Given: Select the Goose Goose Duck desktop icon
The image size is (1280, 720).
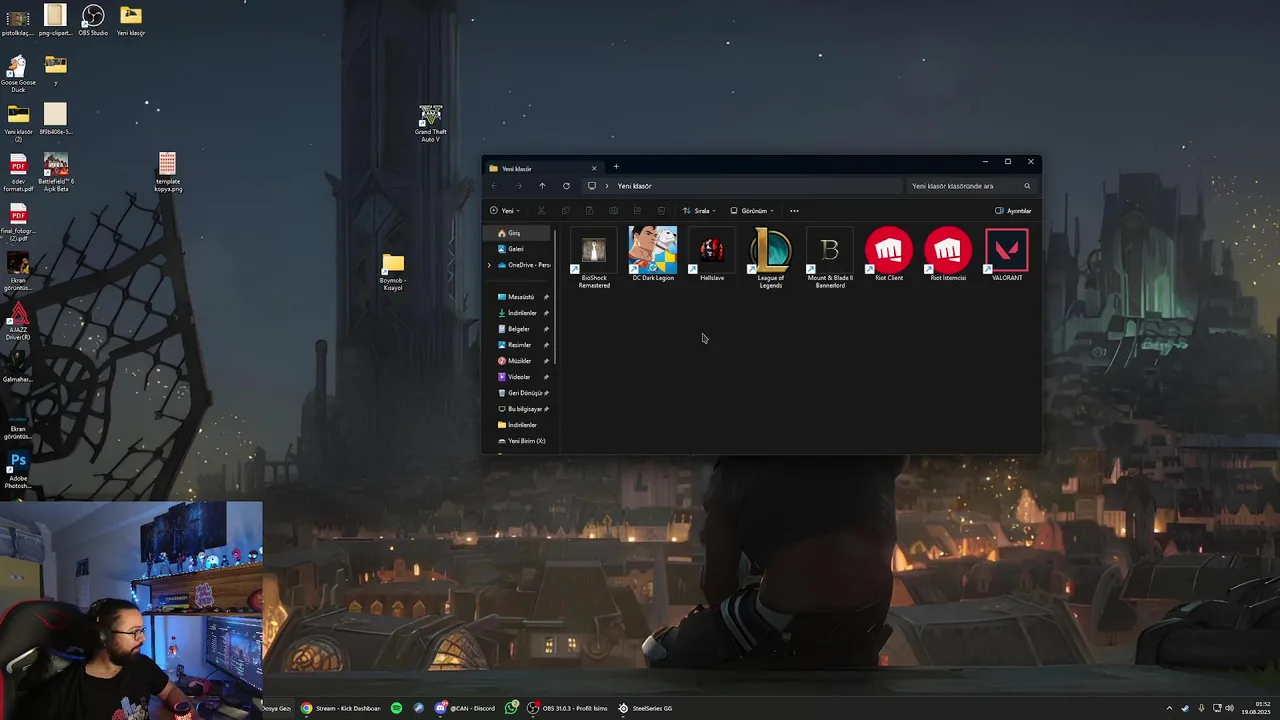Looking at the screenshot, I should (18, 74).
